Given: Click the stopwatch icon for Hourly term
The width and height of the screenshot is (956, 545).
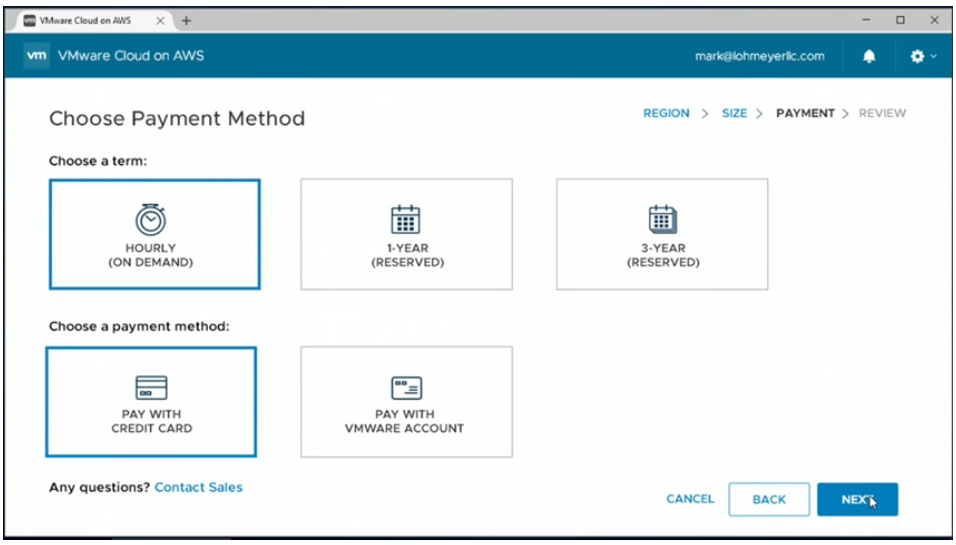Looking at the screenshot, I should (151, 219).
